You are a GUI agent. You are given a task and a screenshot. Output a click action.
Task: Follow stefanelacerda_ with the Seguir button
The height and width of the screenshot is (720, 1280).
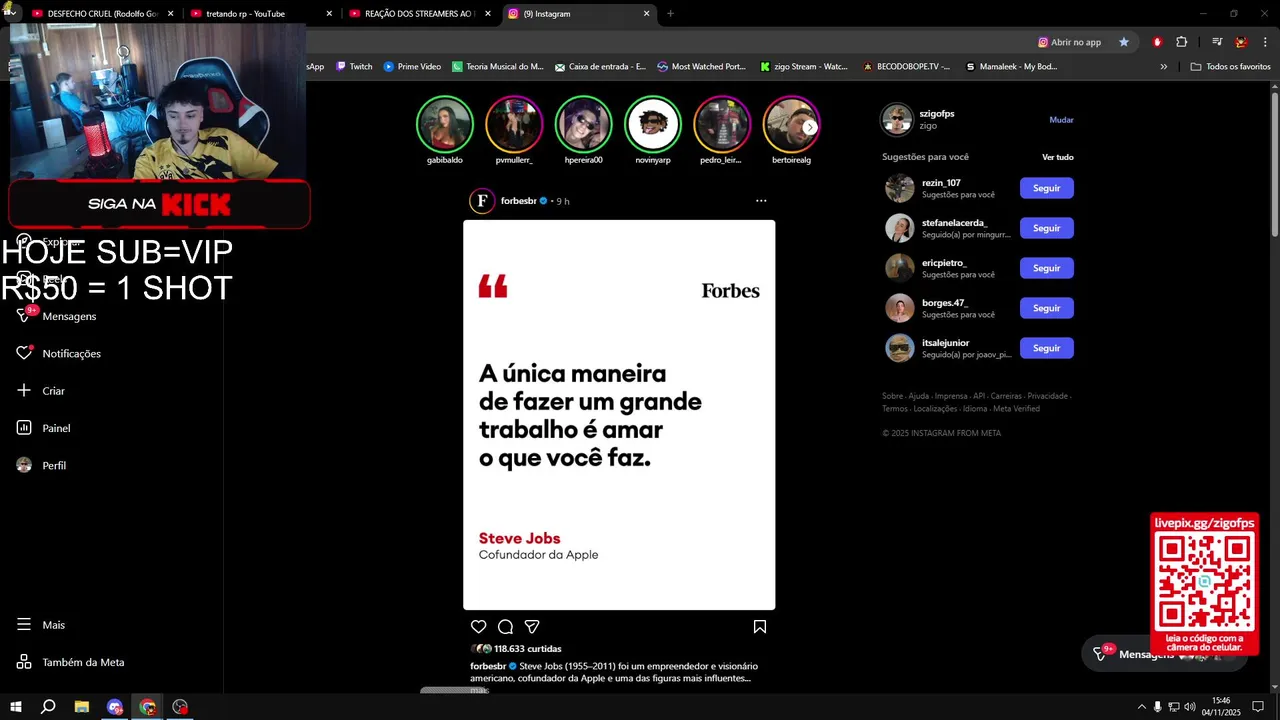pos(1047,228)
